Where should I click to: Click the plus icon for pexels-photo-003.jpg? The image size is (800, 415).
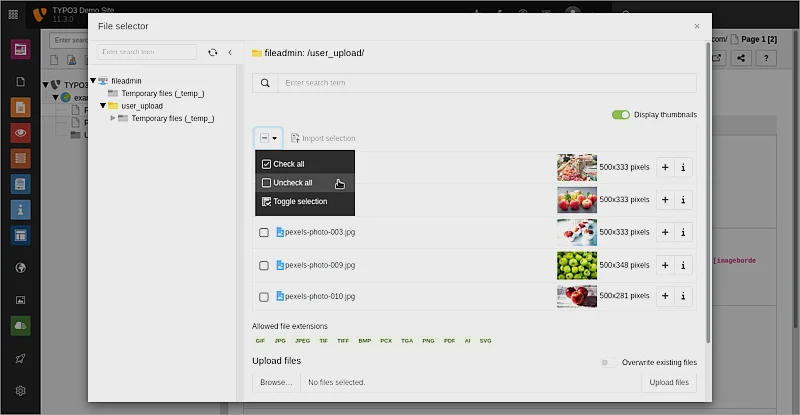pyautogui.click(x=665, y=232)
